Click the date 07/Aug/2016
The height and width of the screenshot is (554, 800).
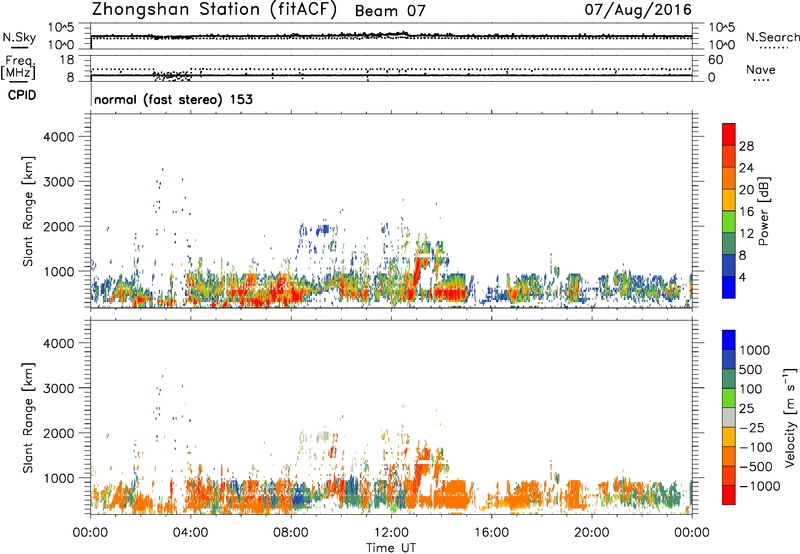[638, 10]
